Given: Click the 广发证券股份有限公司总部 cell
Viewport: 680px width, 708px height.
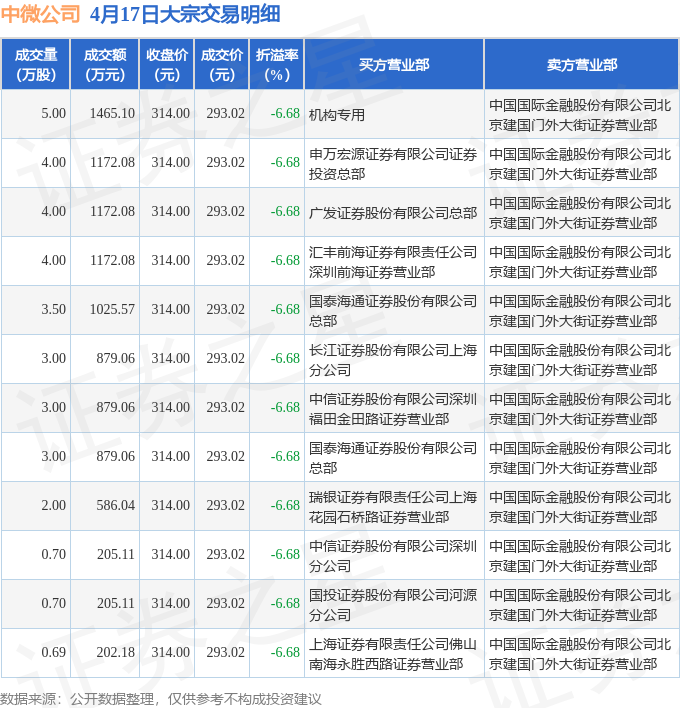Looking at the screenshot, I should pyautogui.click(x=393, y=212).
